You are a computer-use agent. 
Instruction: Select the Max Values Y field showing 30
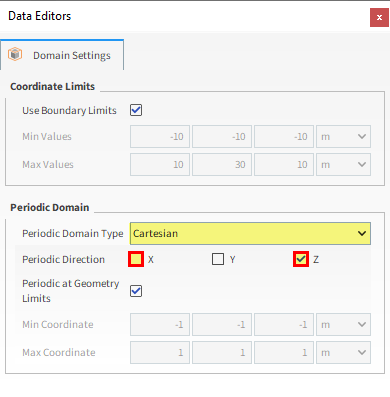[222, 164]
